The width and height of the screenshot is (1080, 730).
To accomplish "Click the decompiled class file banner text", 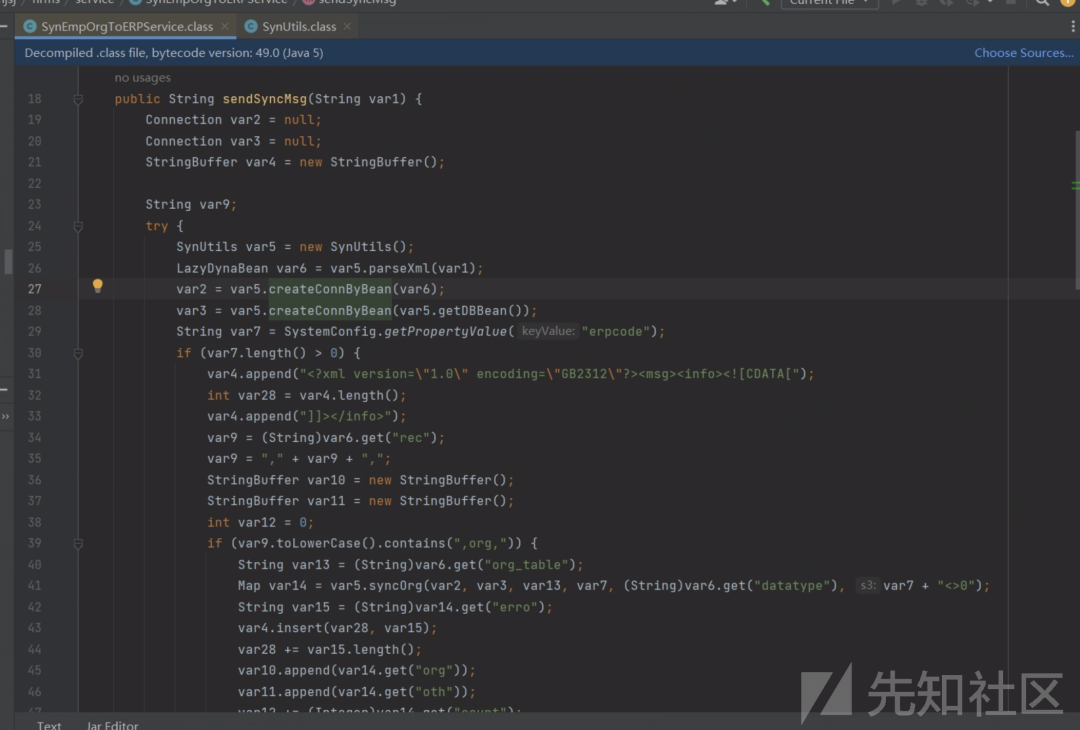I will coord(174,53).
